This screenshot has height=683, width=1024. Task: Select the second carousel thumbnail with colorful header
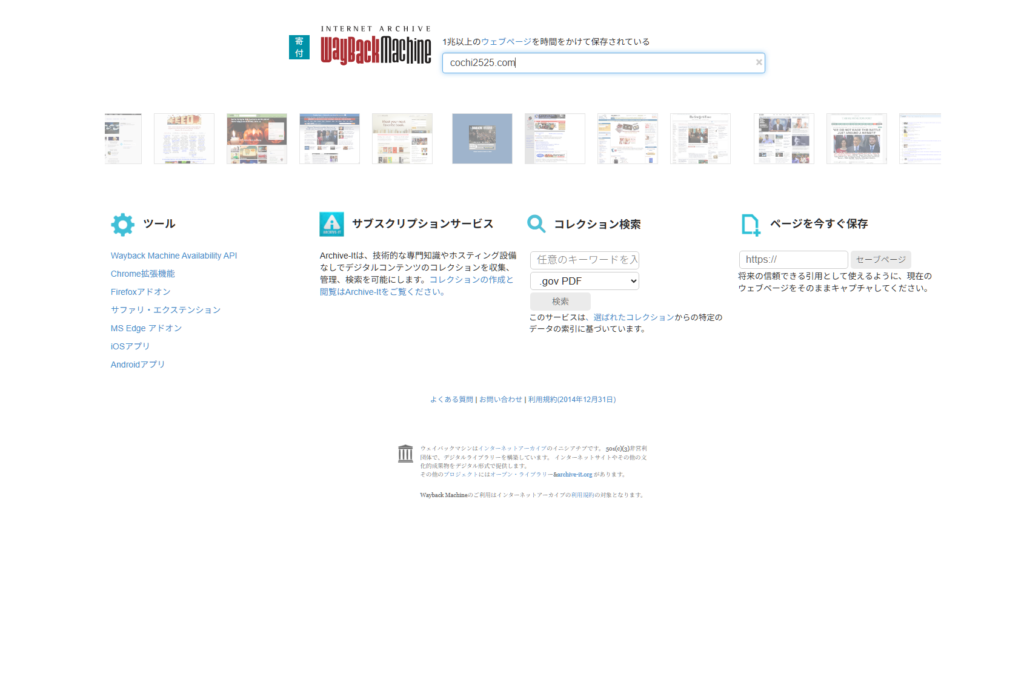(x=184, y=139)
